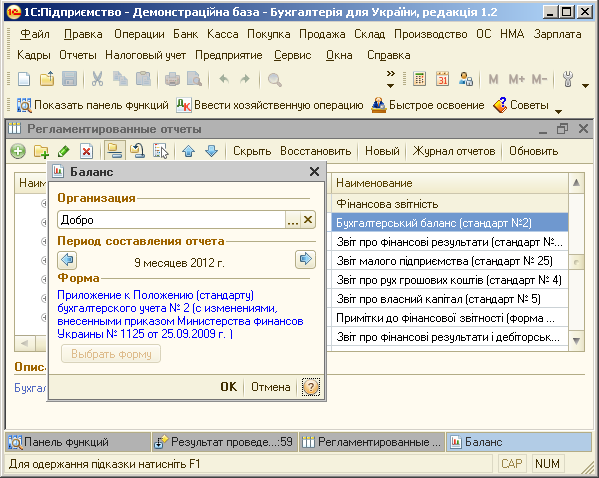Click Ввести хозяйственную операцию
This screenshot has width=599, height=478.
[x=270, y=105]
